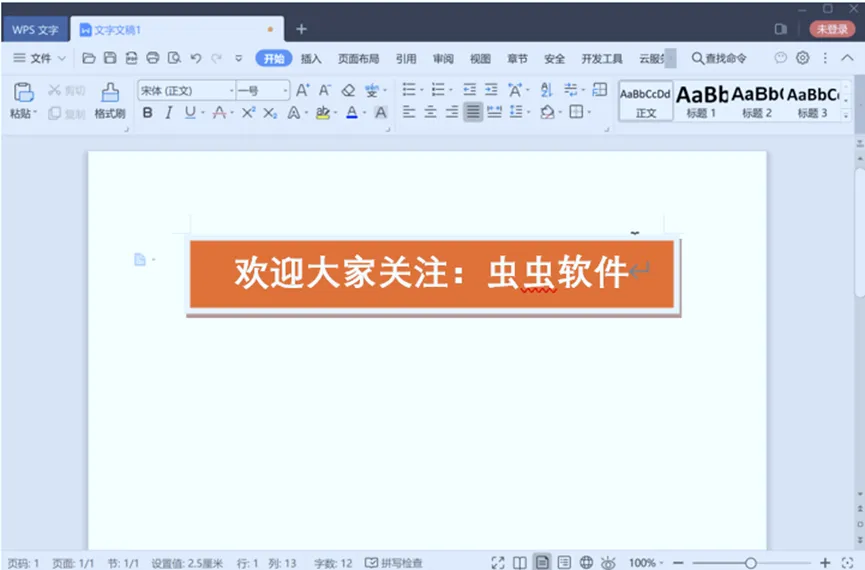Toggle Bold formatting
Screen dimensions: 865x570
[147, 113]
